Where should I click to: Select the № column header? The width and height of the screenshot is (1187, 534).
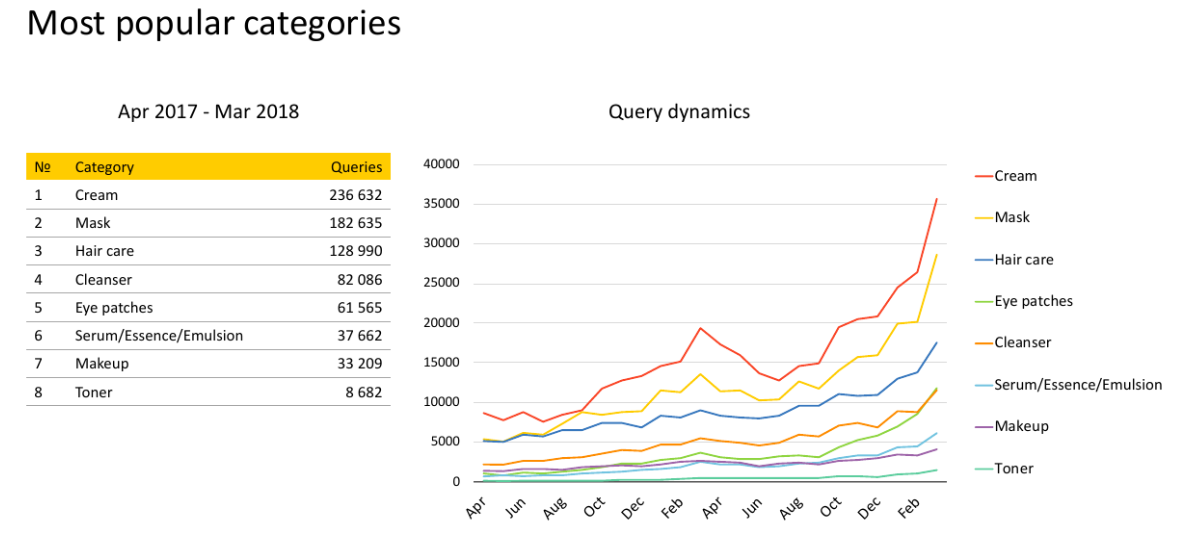pyautogui.click(x=42, y=167)
